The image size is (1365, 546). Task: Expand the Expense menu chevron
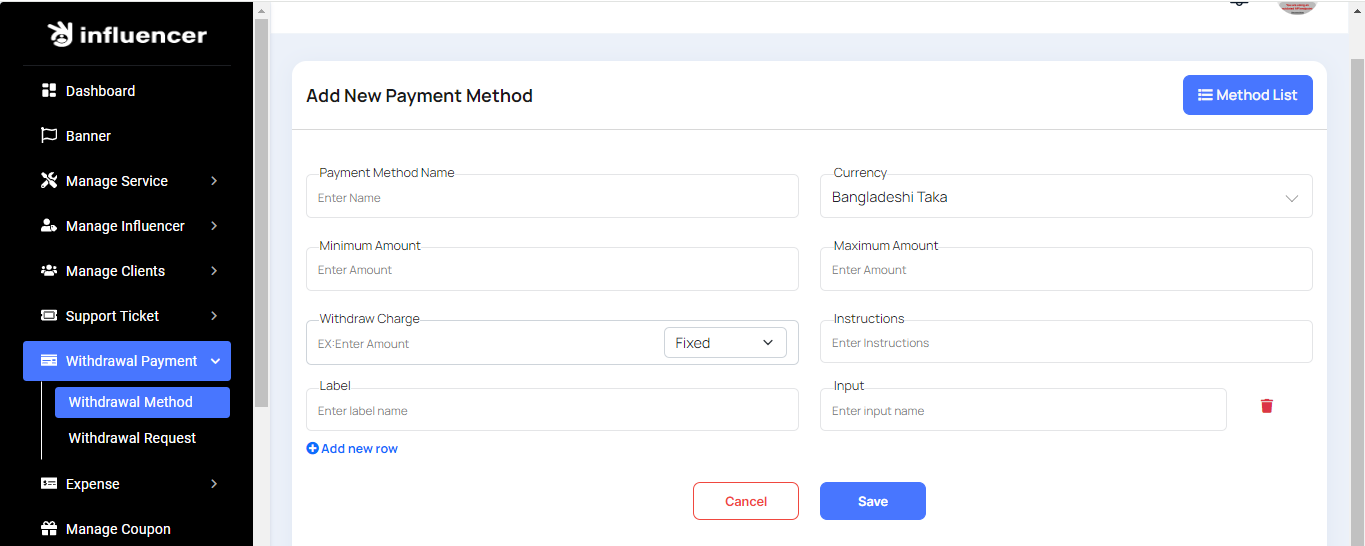[x=214, y=484]
